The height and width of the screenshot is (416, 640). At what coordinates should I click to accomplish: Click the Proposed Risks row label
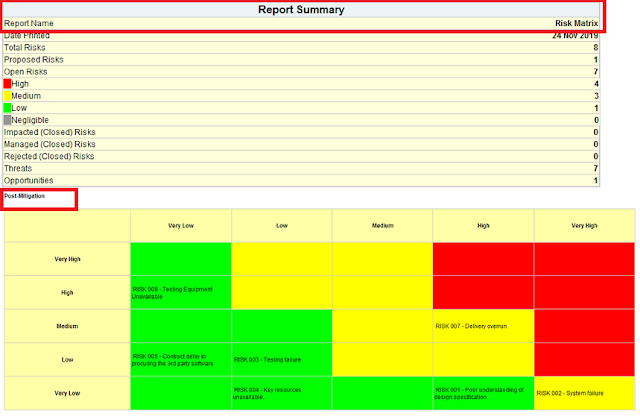point(33,60)
